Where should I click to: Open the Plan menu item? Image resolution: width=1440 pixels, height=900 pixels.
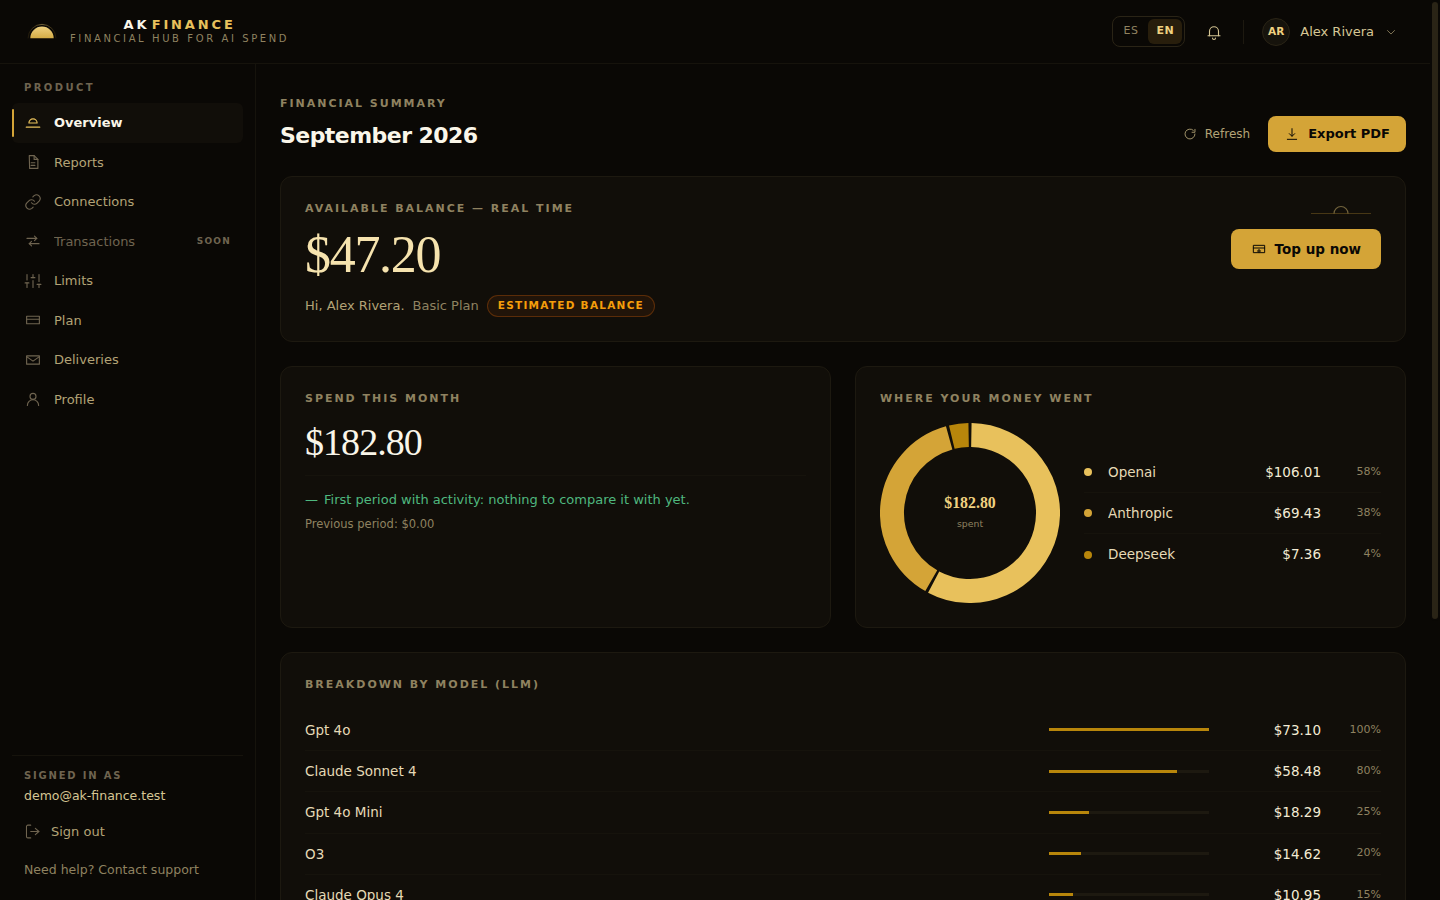(127, 320)
